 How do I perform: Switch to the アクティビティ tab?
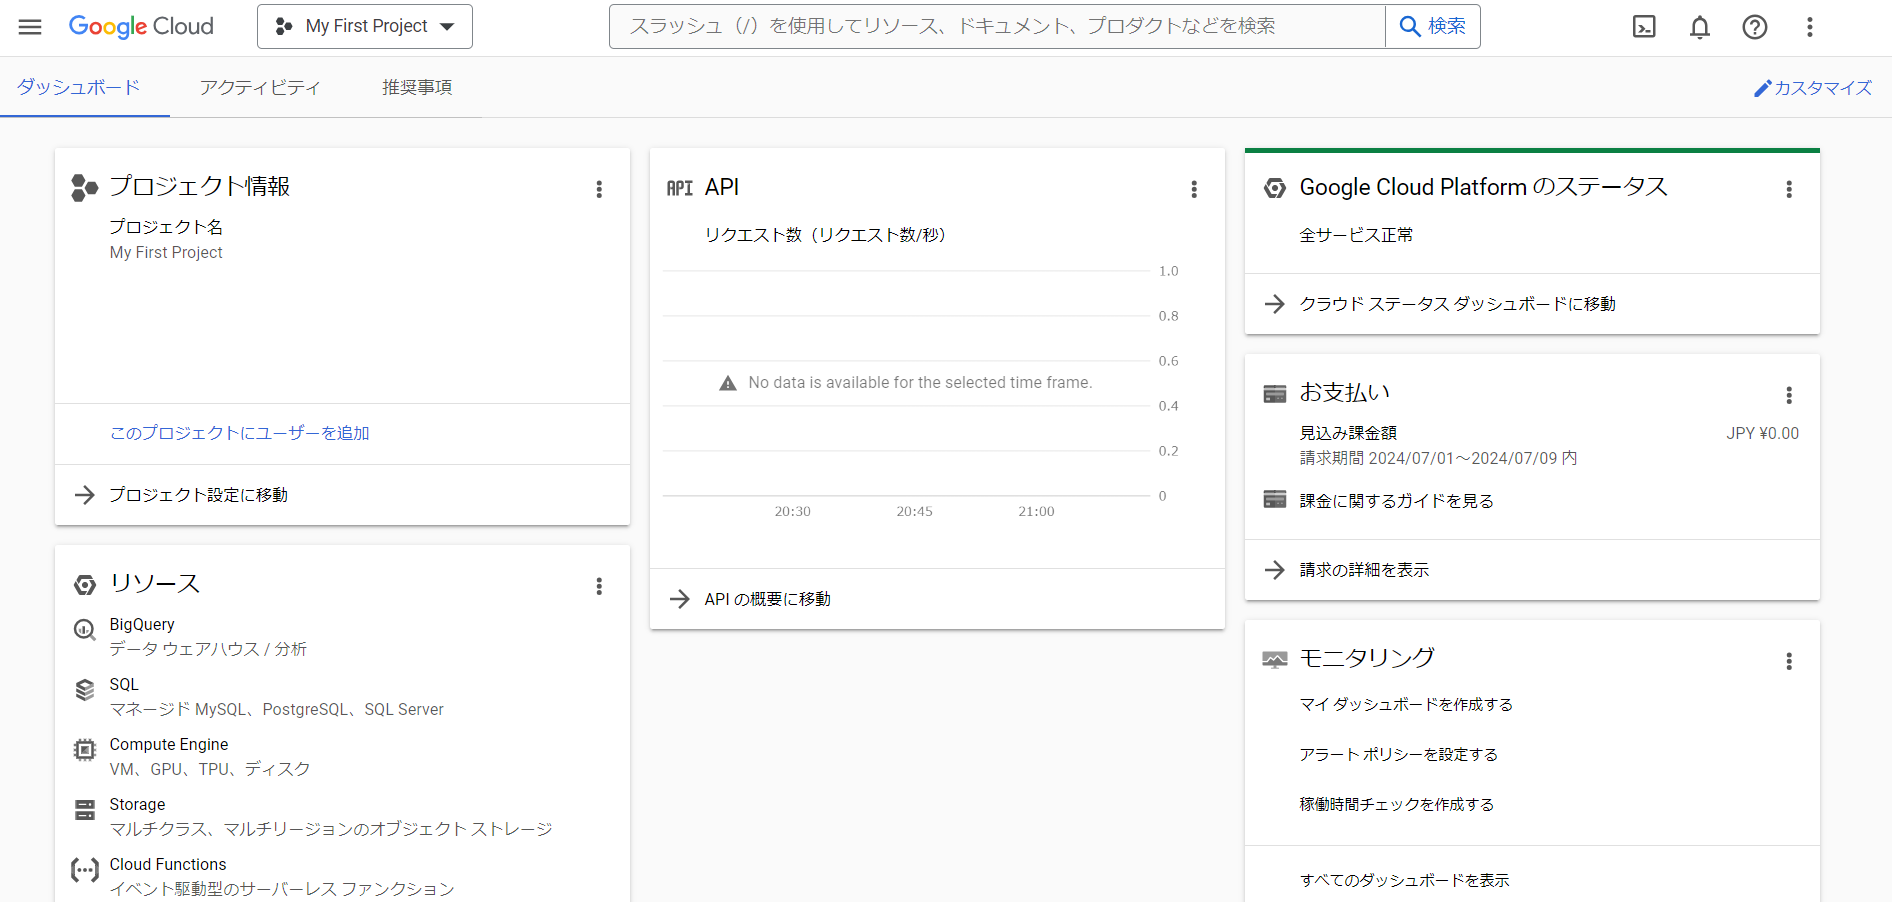tap(260, 87)
